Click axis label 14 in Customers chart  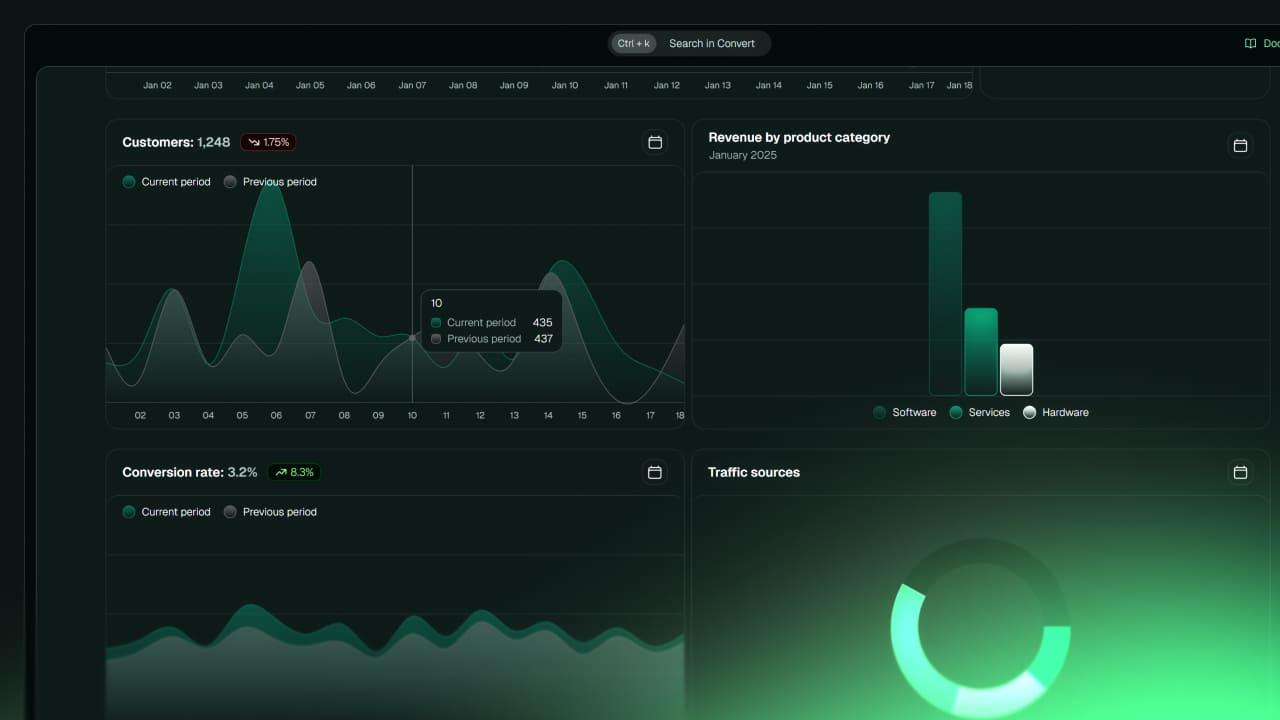coord(548,415)
